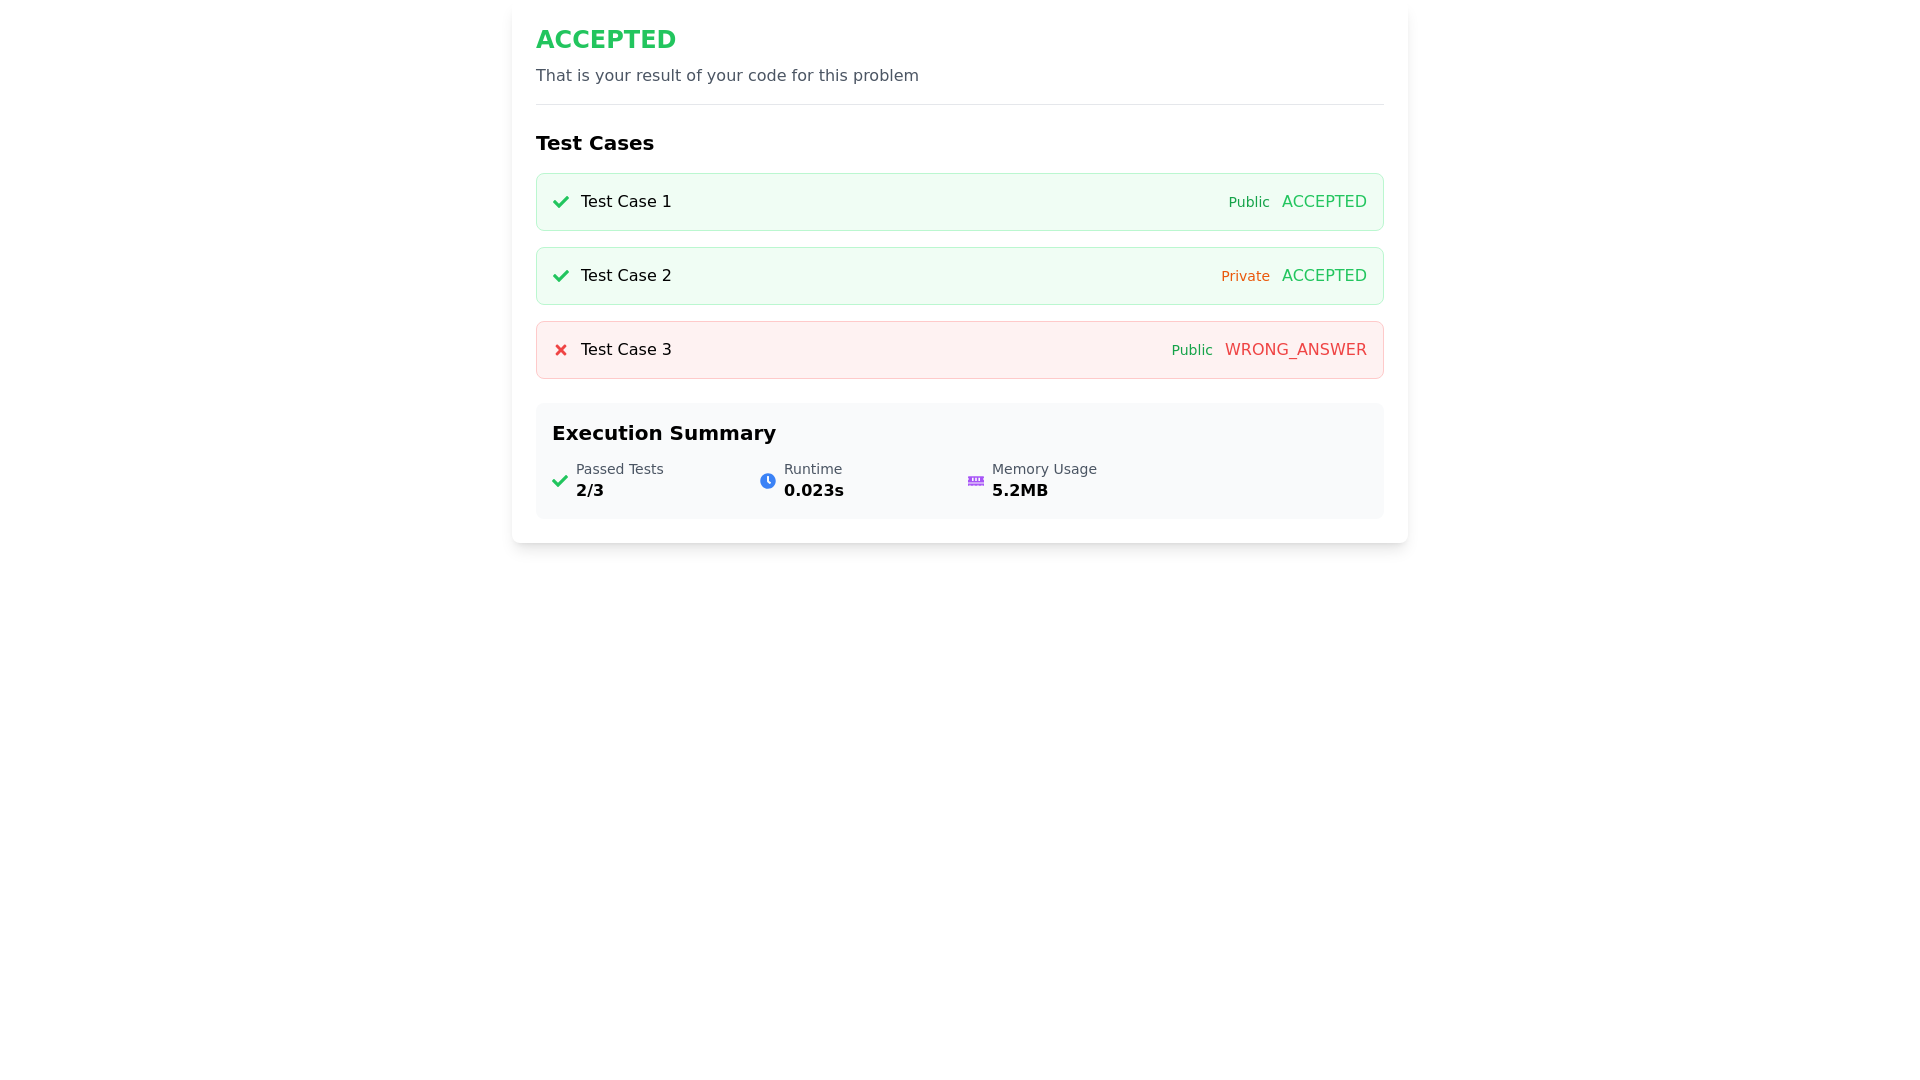This screenshot has height=1080, width=1920.
Task: Click the ACCEPTED status on Test Case 2
Action: [x=1324, y=275]
